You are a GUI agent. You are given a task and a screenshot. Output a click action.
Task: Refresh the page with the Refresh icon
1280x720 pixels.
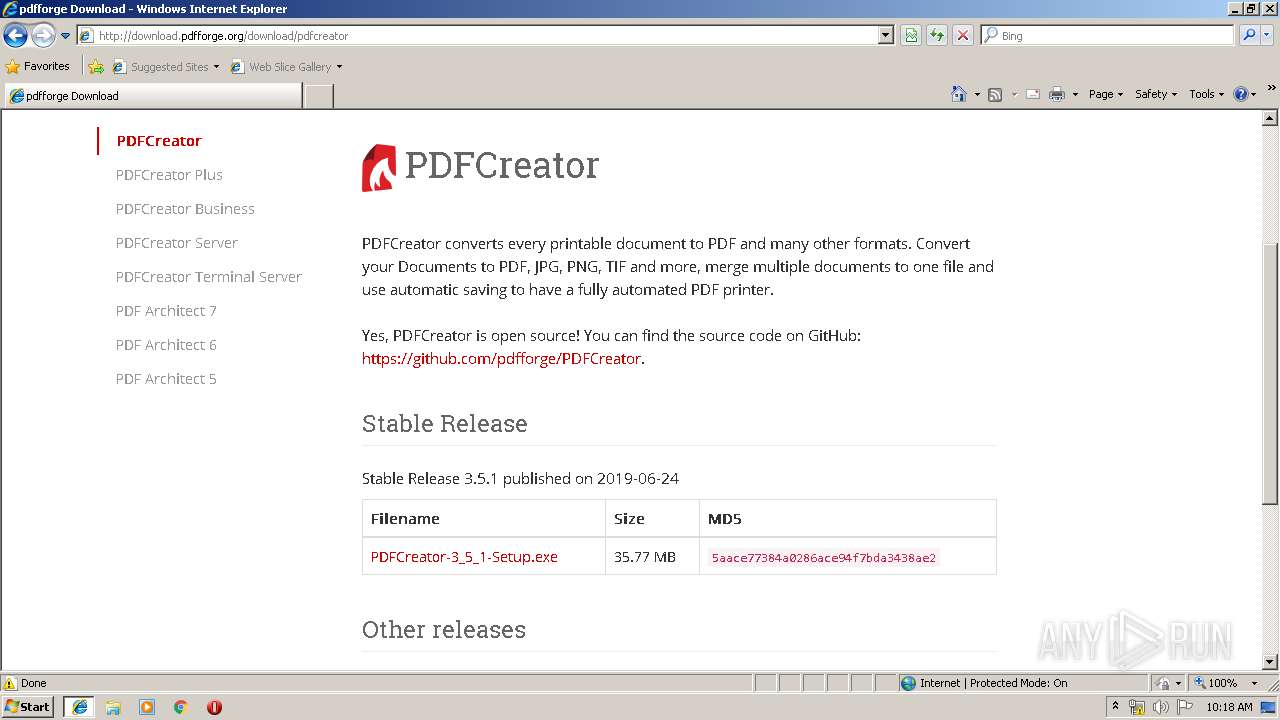(x=937, y=36)
